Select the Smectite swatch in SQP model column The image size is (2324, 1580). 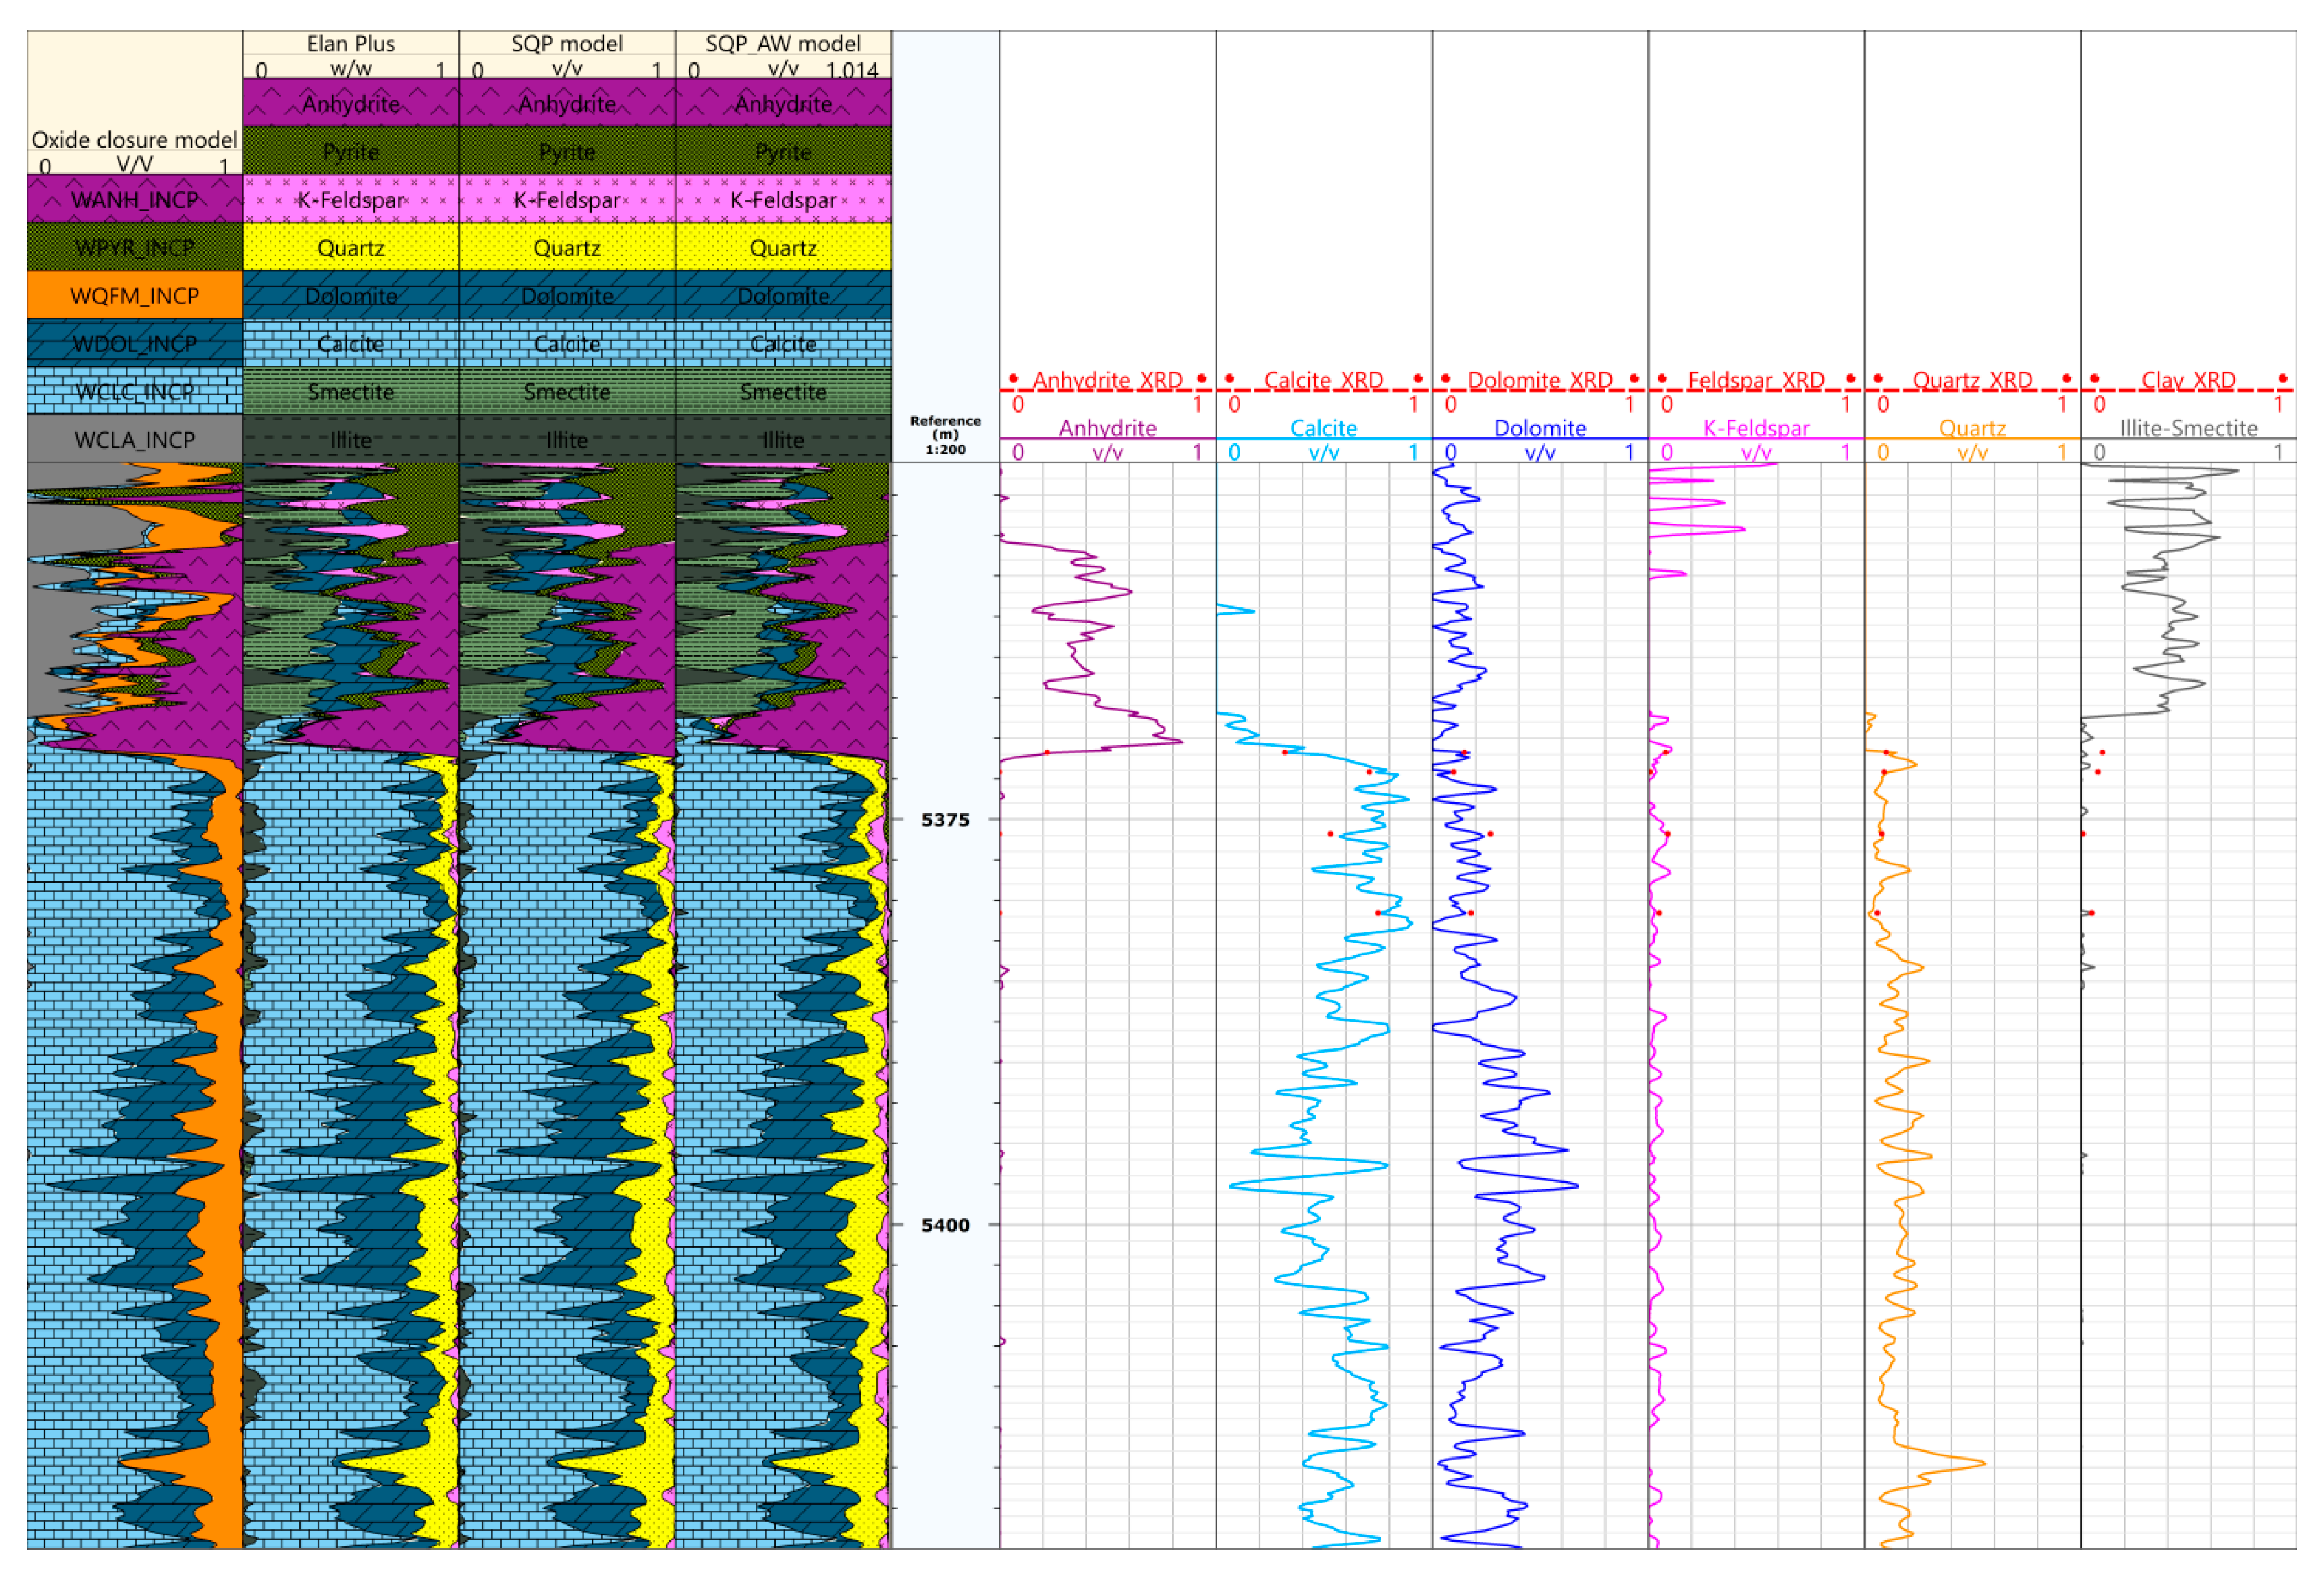pyautogui.click(x=566, y=391)
